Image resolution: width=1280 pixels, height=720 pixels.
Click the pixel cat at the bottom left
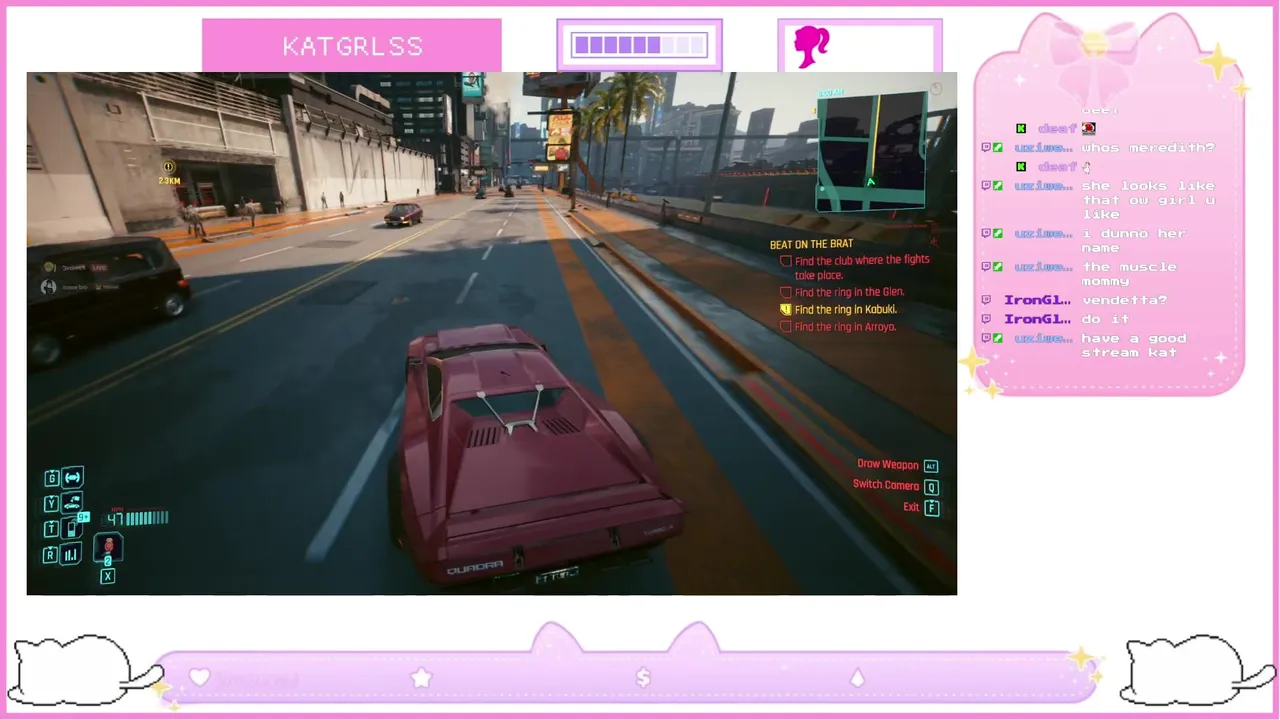85,669
